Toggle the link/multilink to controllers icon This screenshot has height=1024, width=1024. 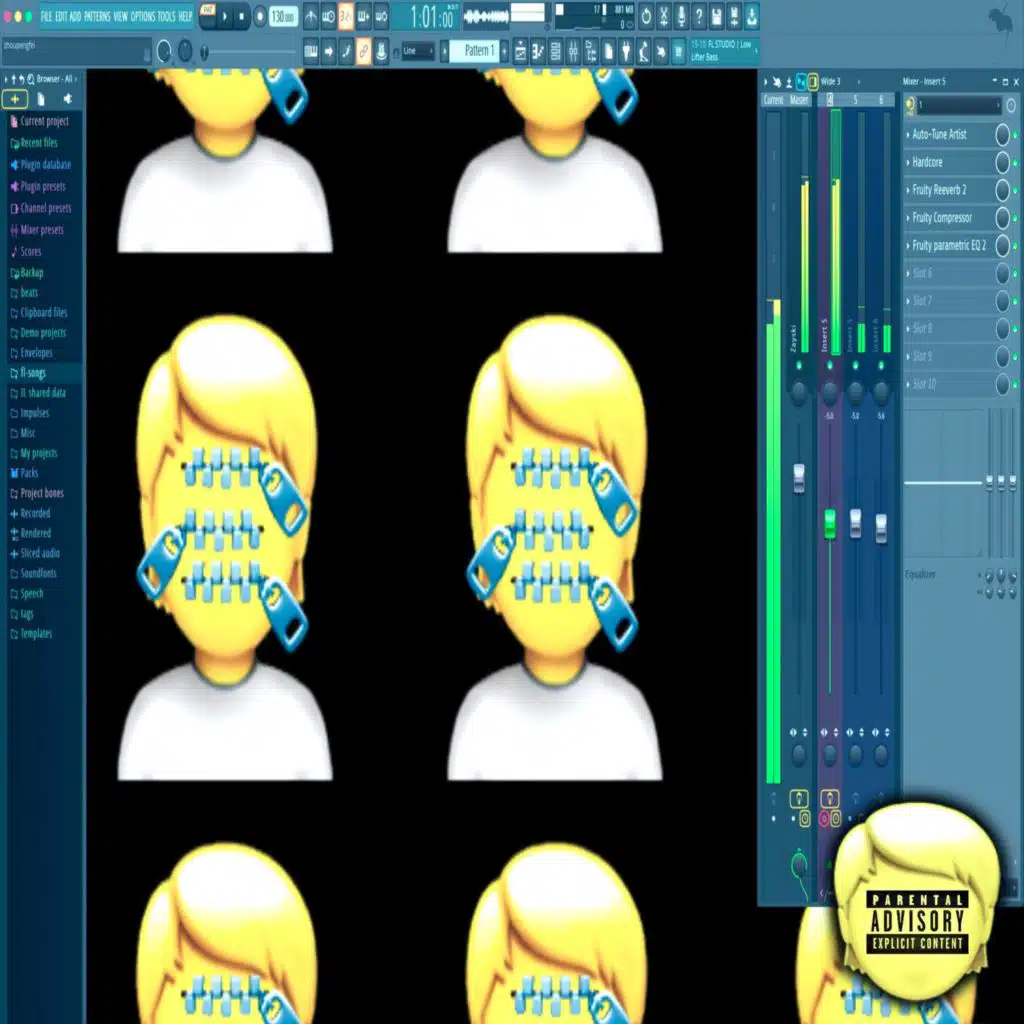tap(364, 52)
